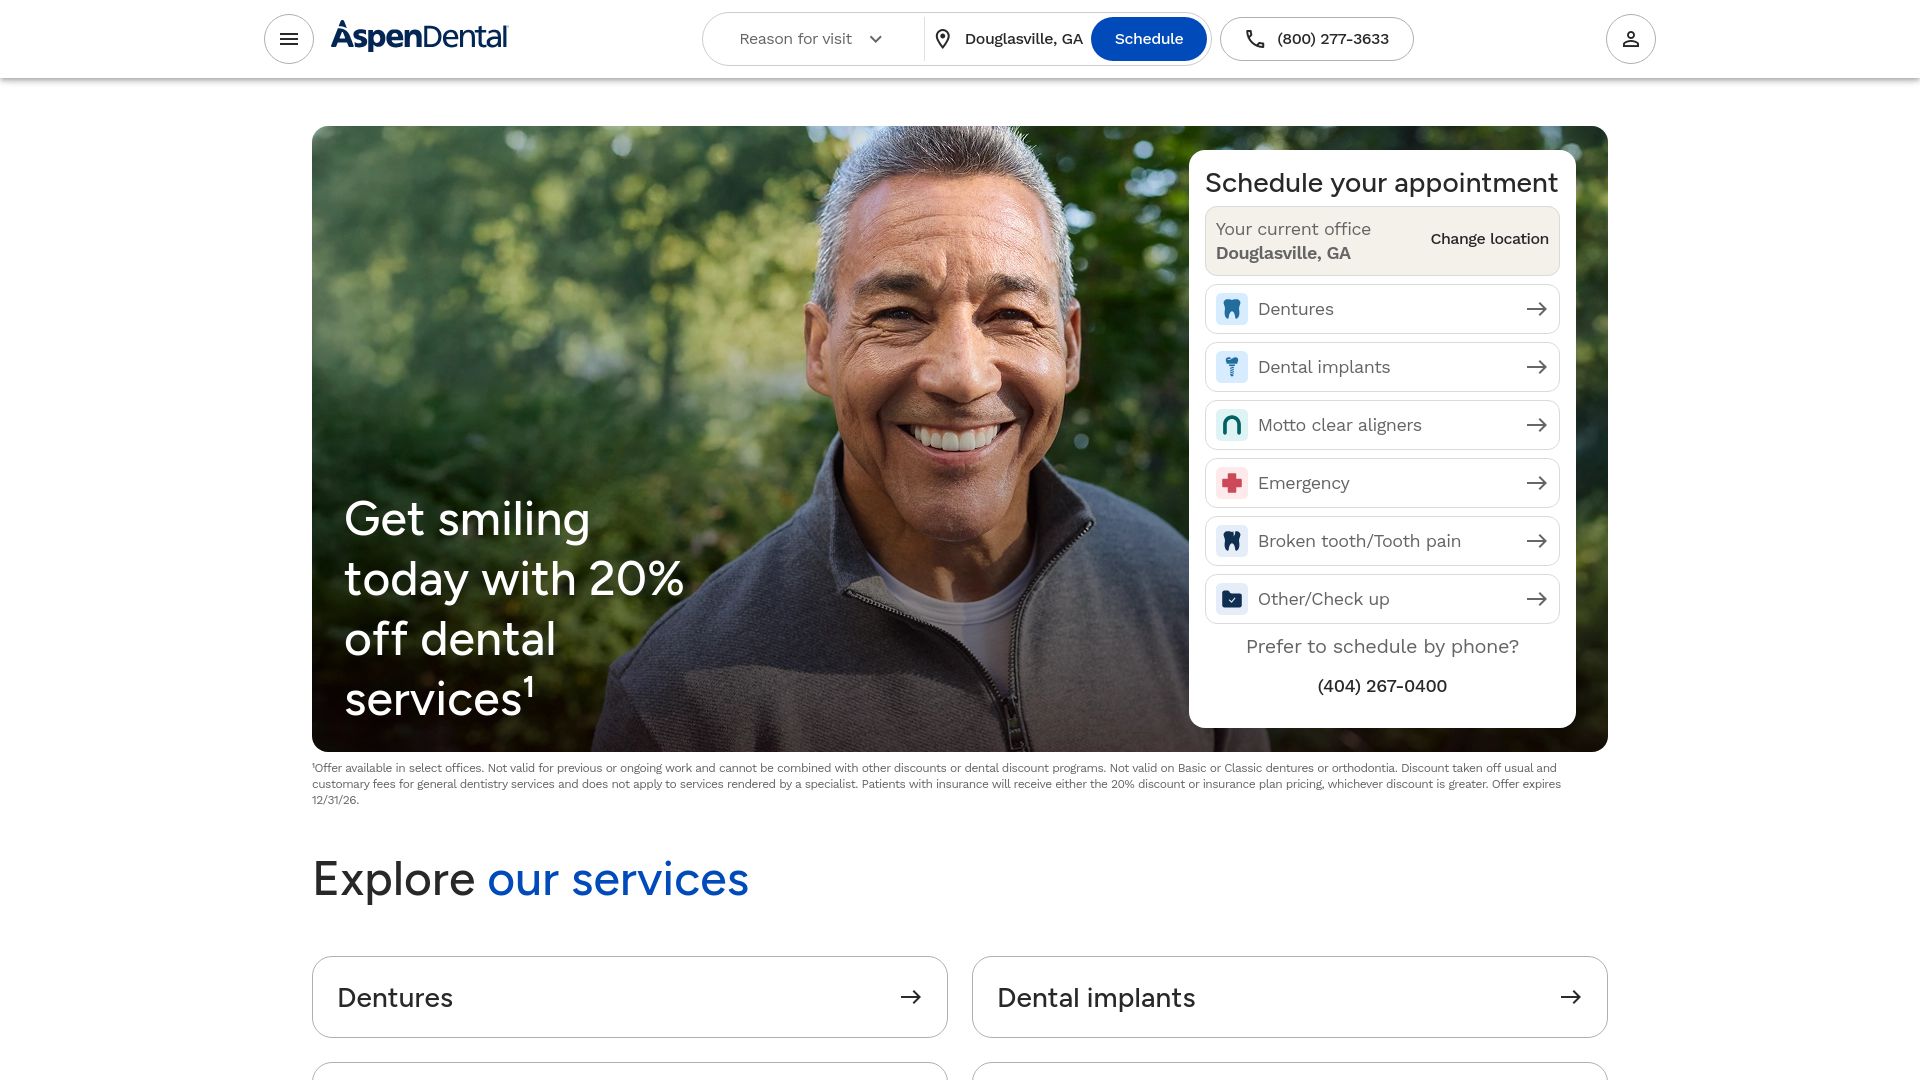Click the location pin icon in header
This screenshot has width=1920, height=1080.
pyautogui.click(x=942, y=39)
